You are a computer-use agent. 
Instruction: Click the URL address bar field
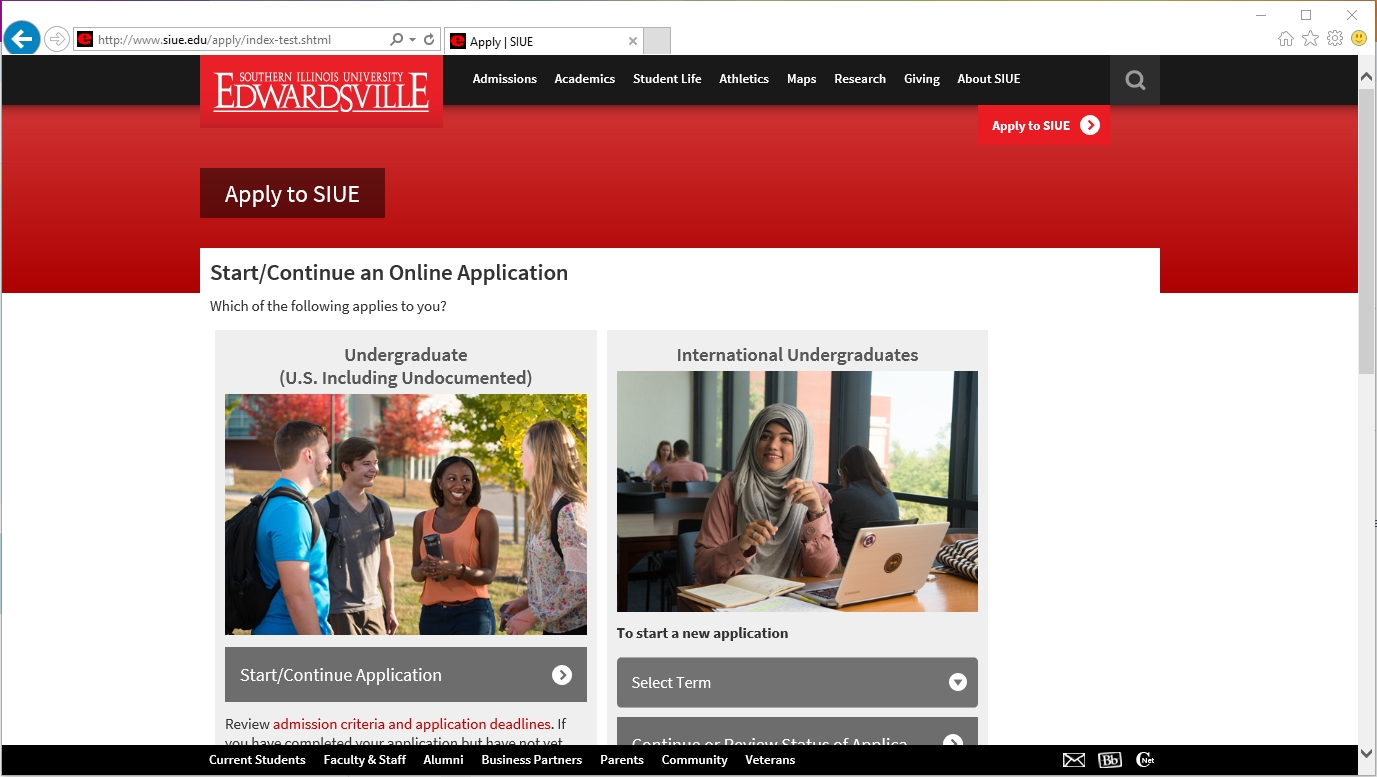[x=240, y=40]
